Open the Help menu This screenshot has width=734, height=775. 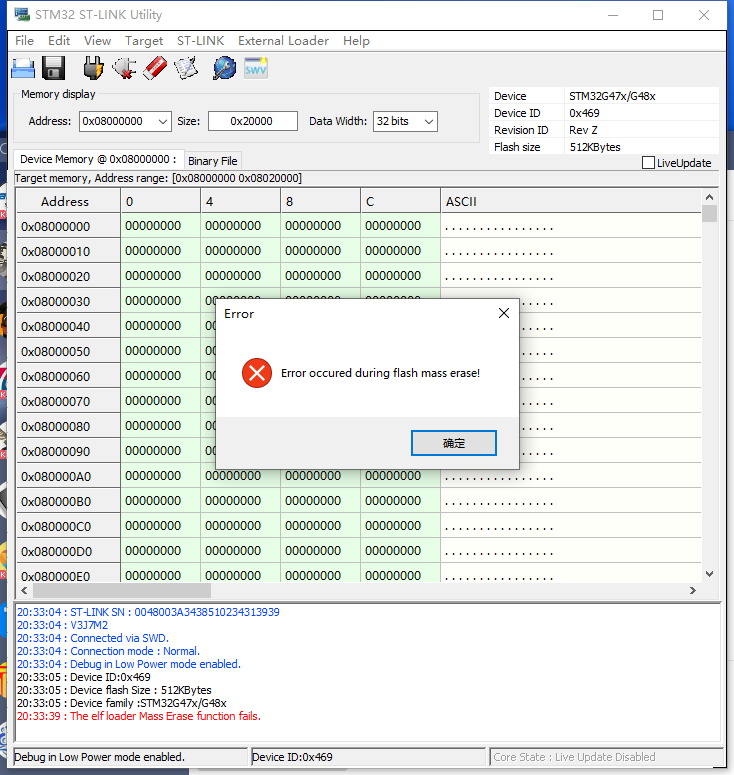click(356, 41)
